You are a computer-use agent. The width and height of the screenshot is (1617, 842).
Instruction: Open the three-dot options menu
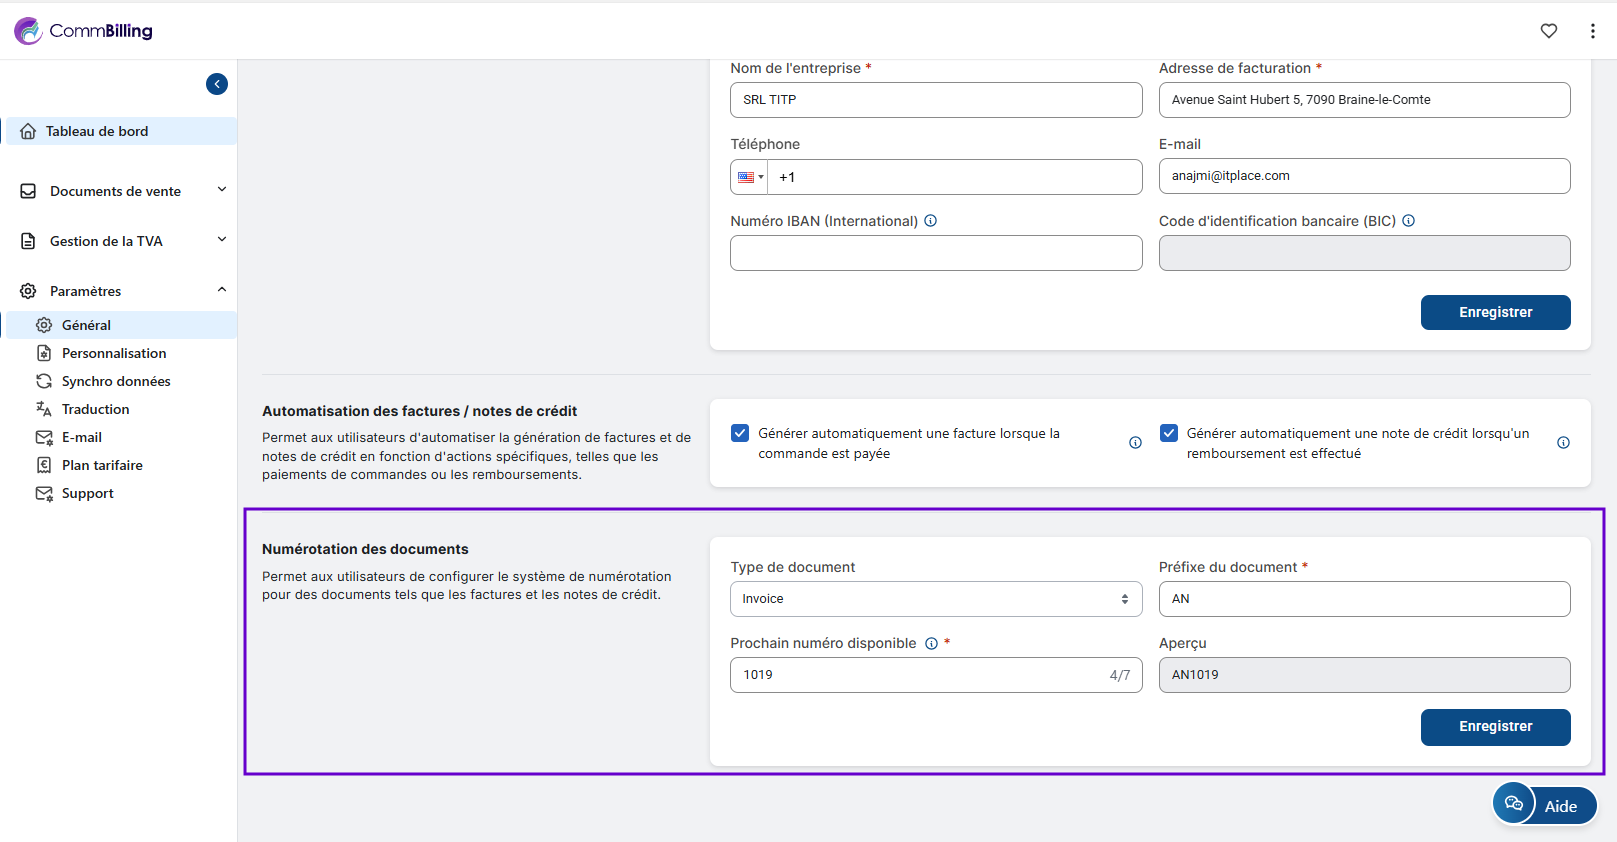point(1592,31)
